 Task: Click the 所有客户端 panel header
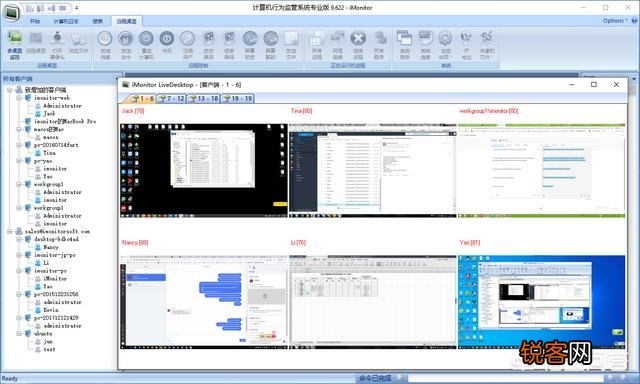pos(18,78)
